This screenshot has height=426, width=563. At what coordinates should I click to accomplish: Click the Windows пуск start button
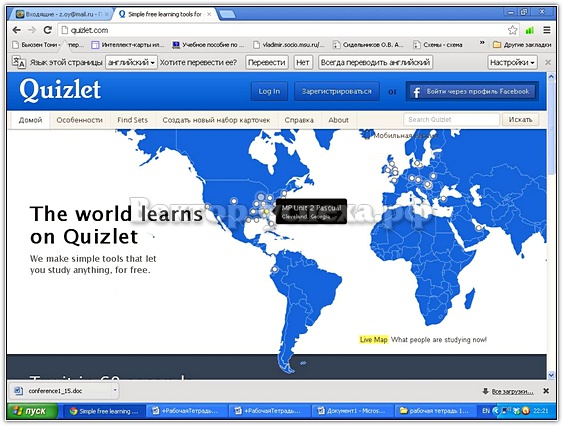point(32,411)
